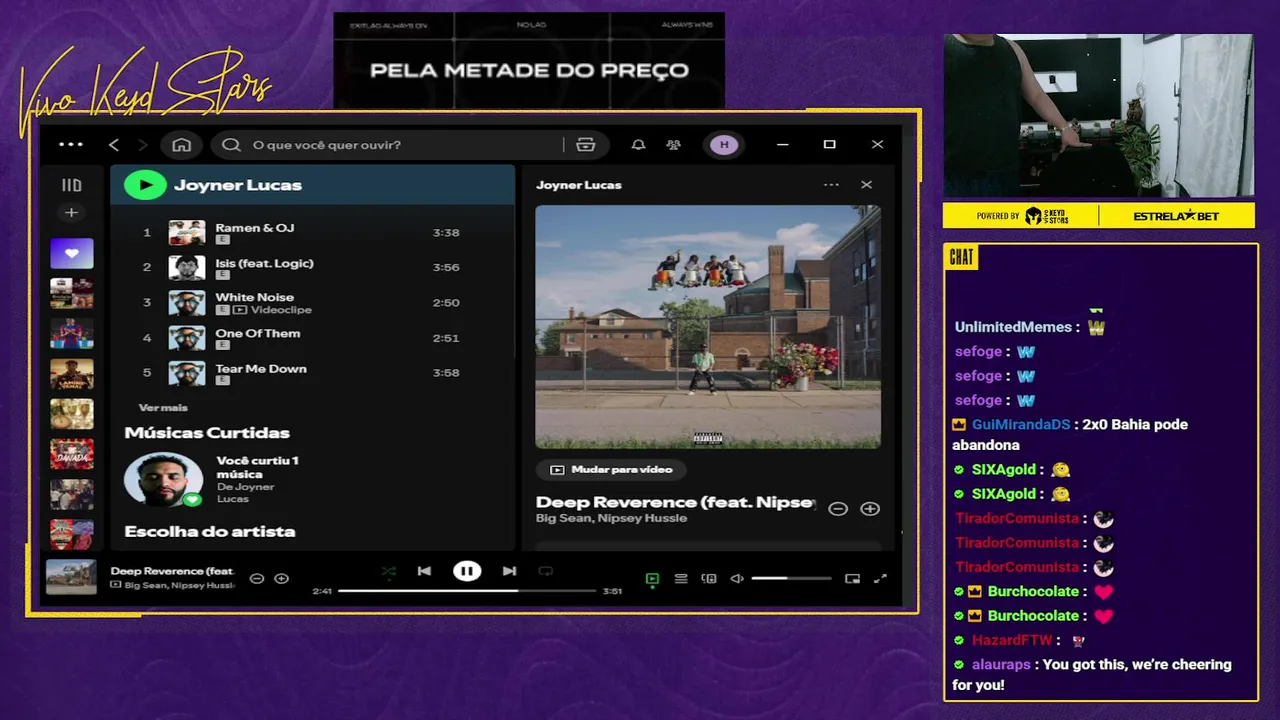Adjust the volume slider

pyautogui.click(x=791, y=578)
